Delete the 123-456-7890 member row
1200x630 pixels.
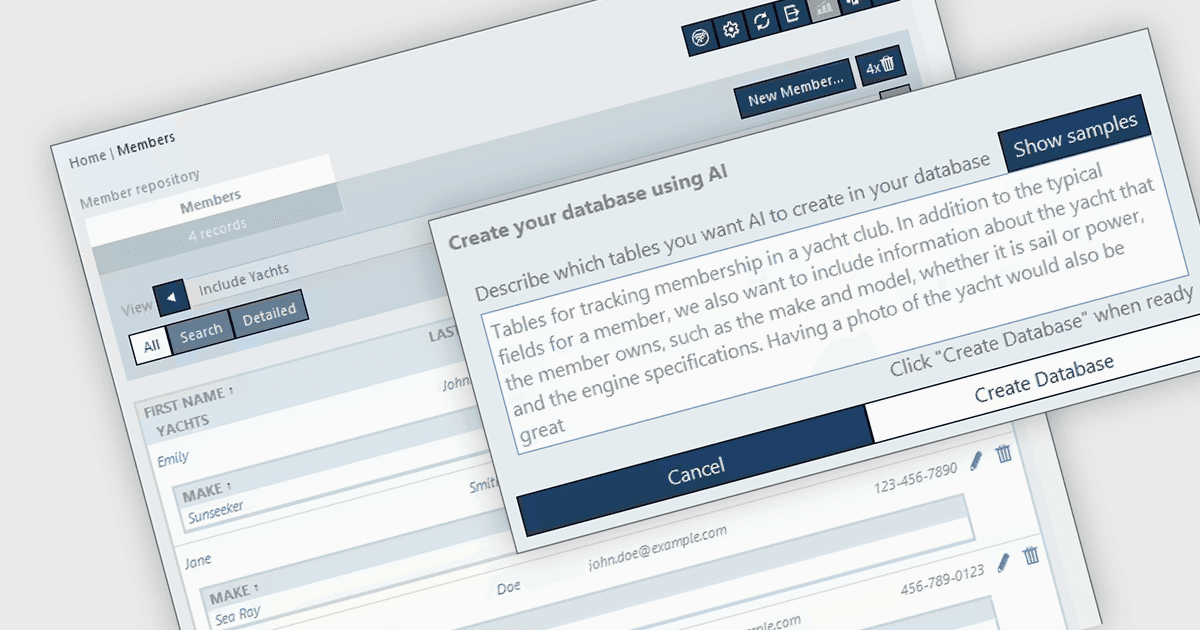(1004, 453)
